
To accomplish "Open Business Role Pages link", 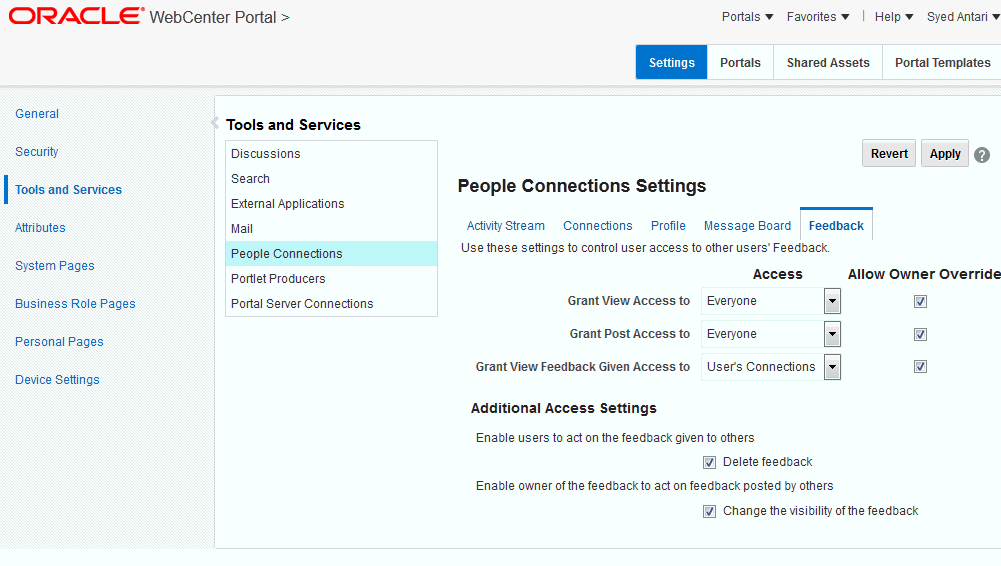I will [x=75, y=304].
